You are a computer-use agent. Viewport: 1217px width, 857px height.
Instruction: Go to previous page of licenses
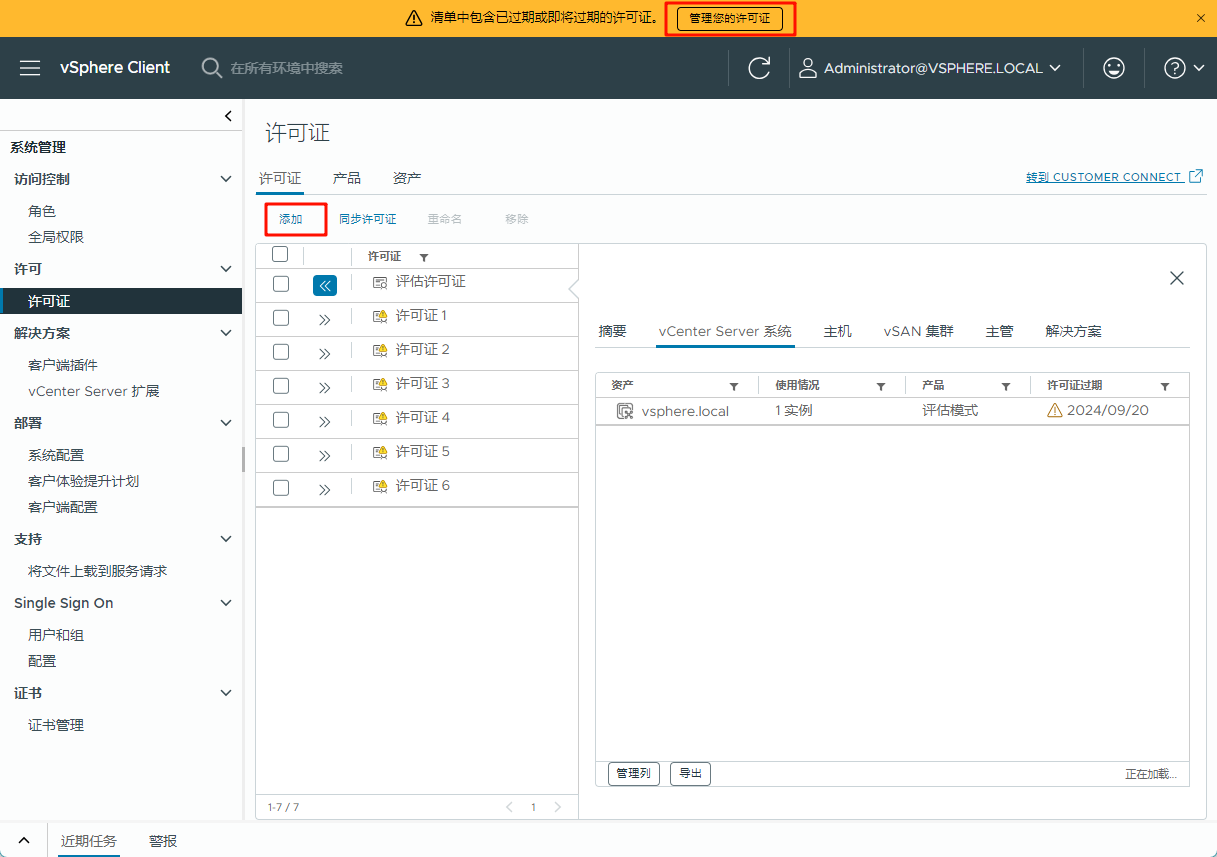tap(509, 807)
